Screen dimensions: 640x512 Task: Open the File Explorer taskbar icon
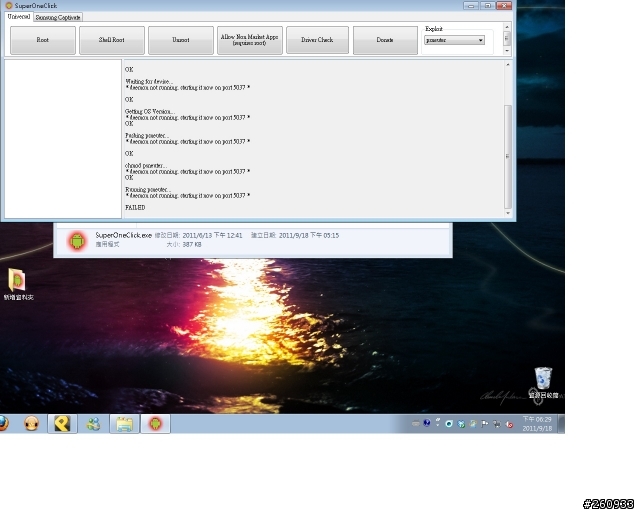click(x=124, y=424)
